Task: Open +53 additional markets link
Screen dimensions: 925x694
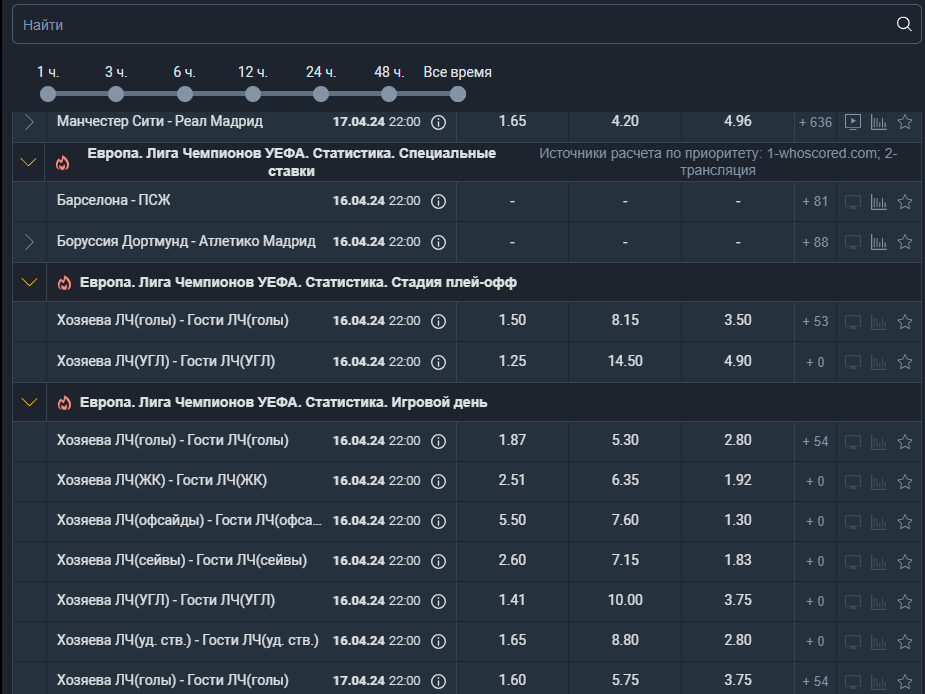Action: pyautogui.click(x=815, y=321)
